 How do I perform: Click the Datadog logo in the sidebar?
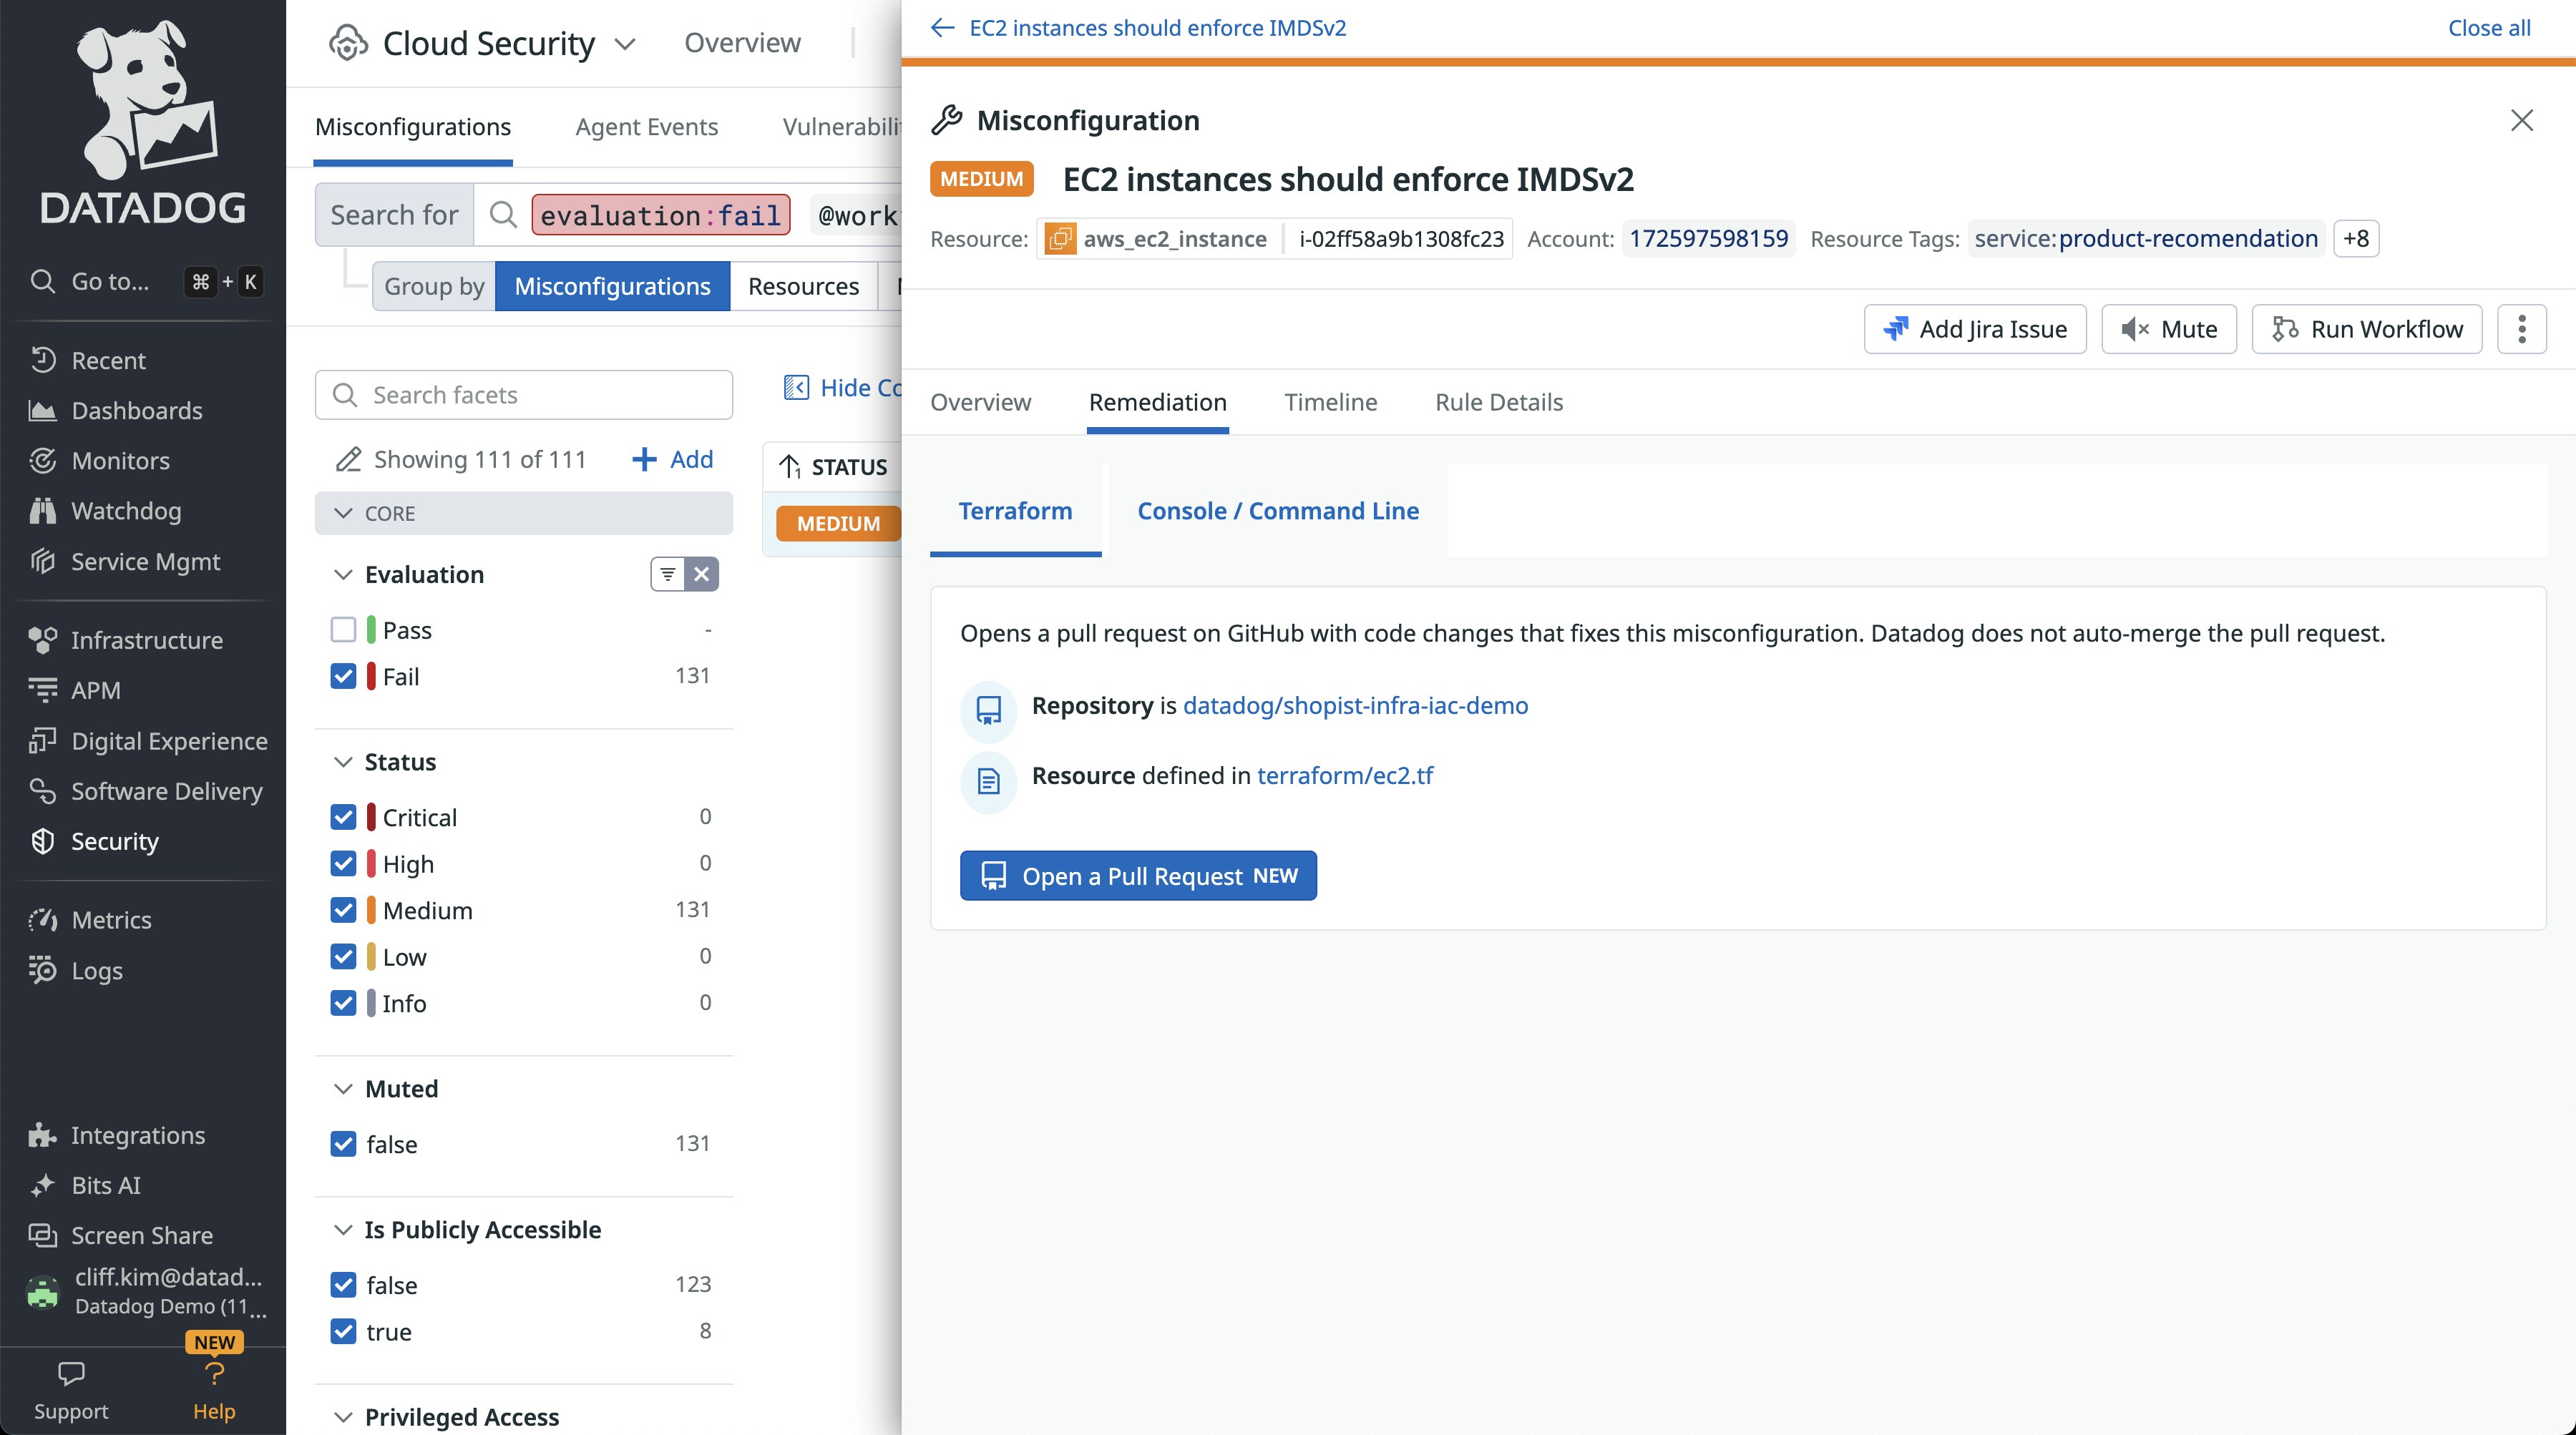point(143,122)
